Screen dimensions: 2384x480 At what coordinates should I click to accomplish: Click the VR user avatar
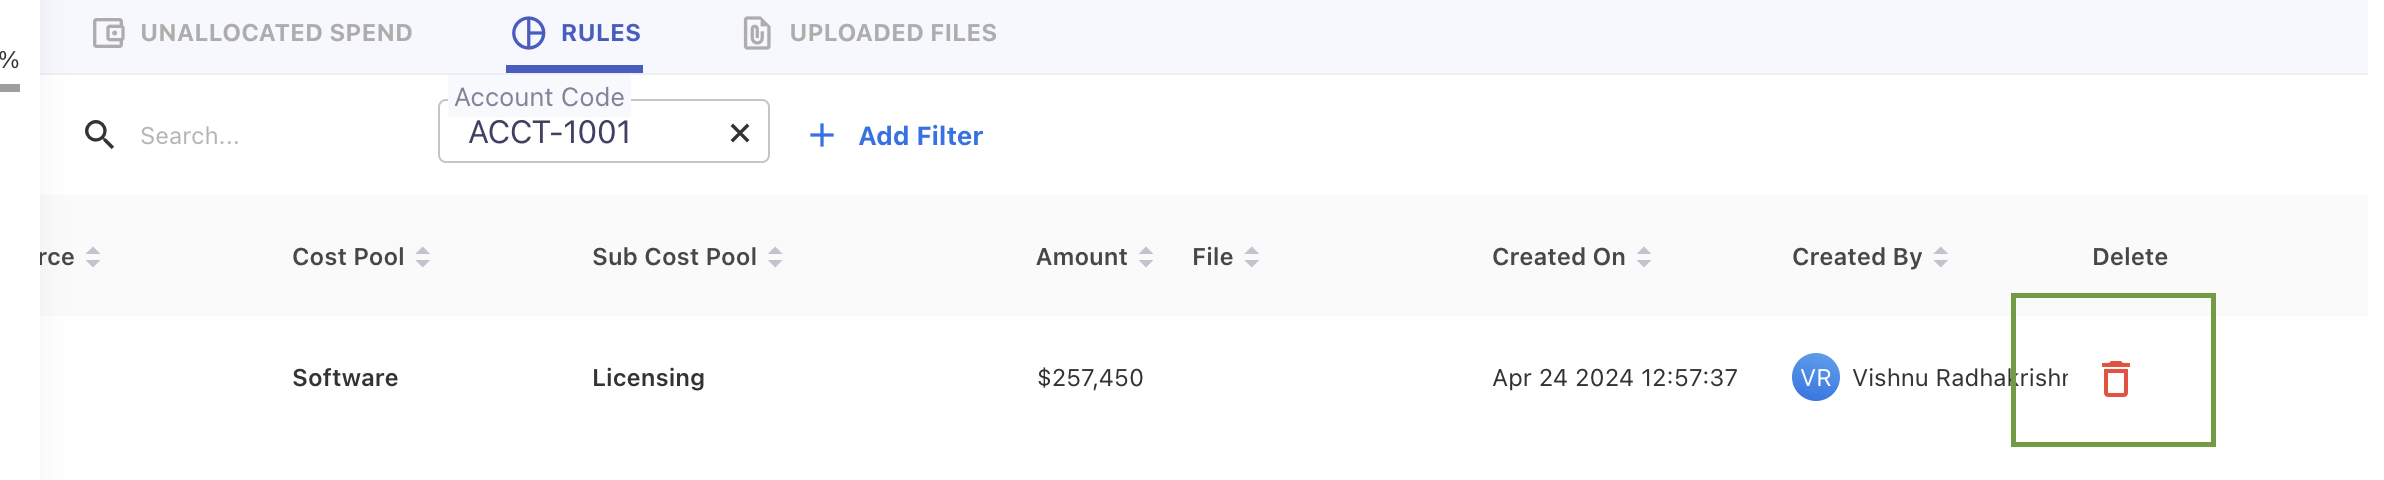tap(1815, 378)
